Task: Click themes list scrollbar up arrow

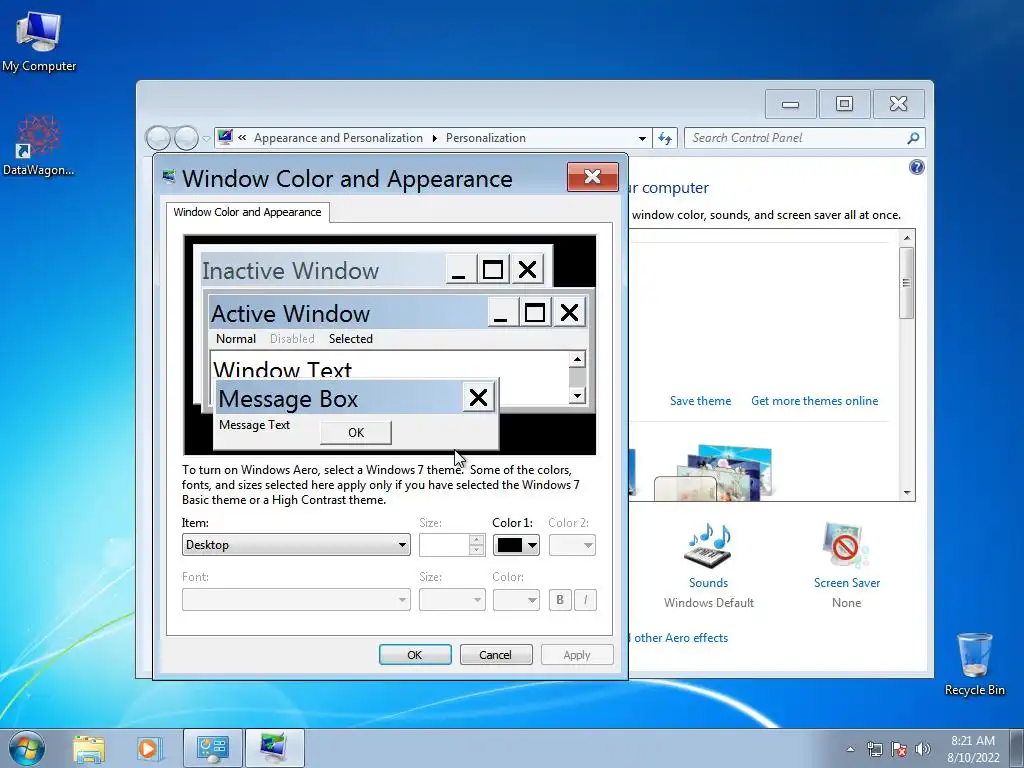Action: click(907, 238)
